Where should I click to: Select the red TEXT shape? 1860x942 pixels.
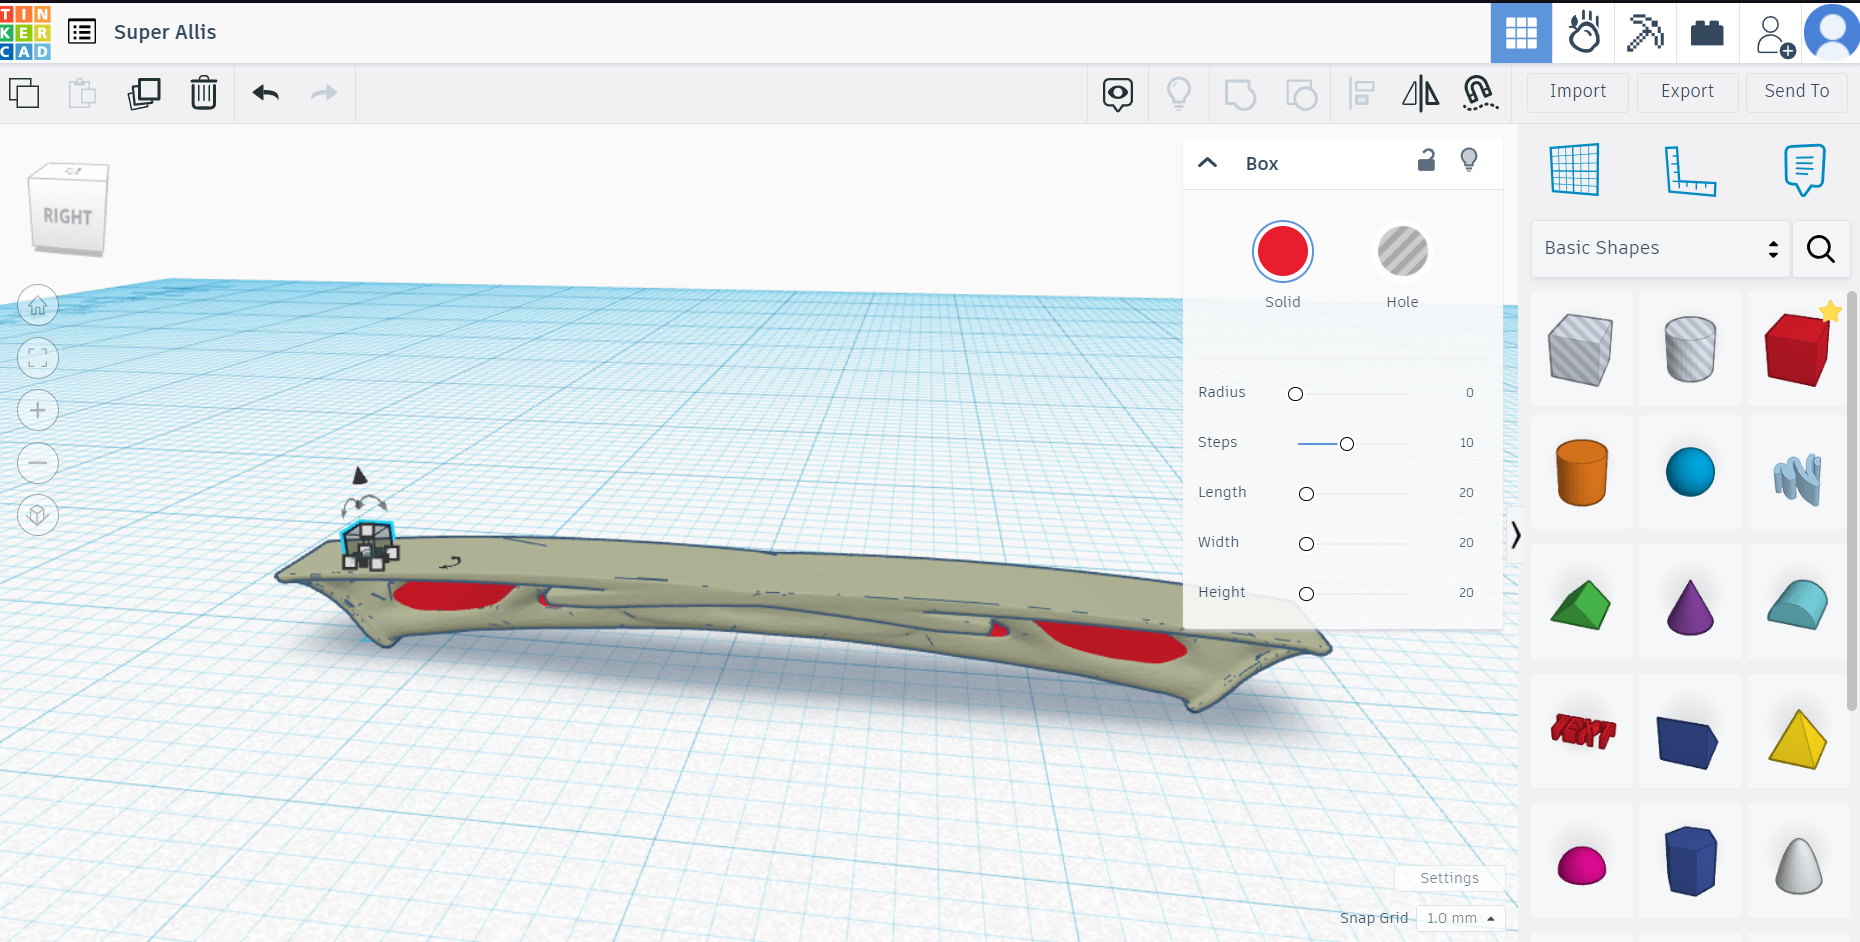click(1583, 731)
